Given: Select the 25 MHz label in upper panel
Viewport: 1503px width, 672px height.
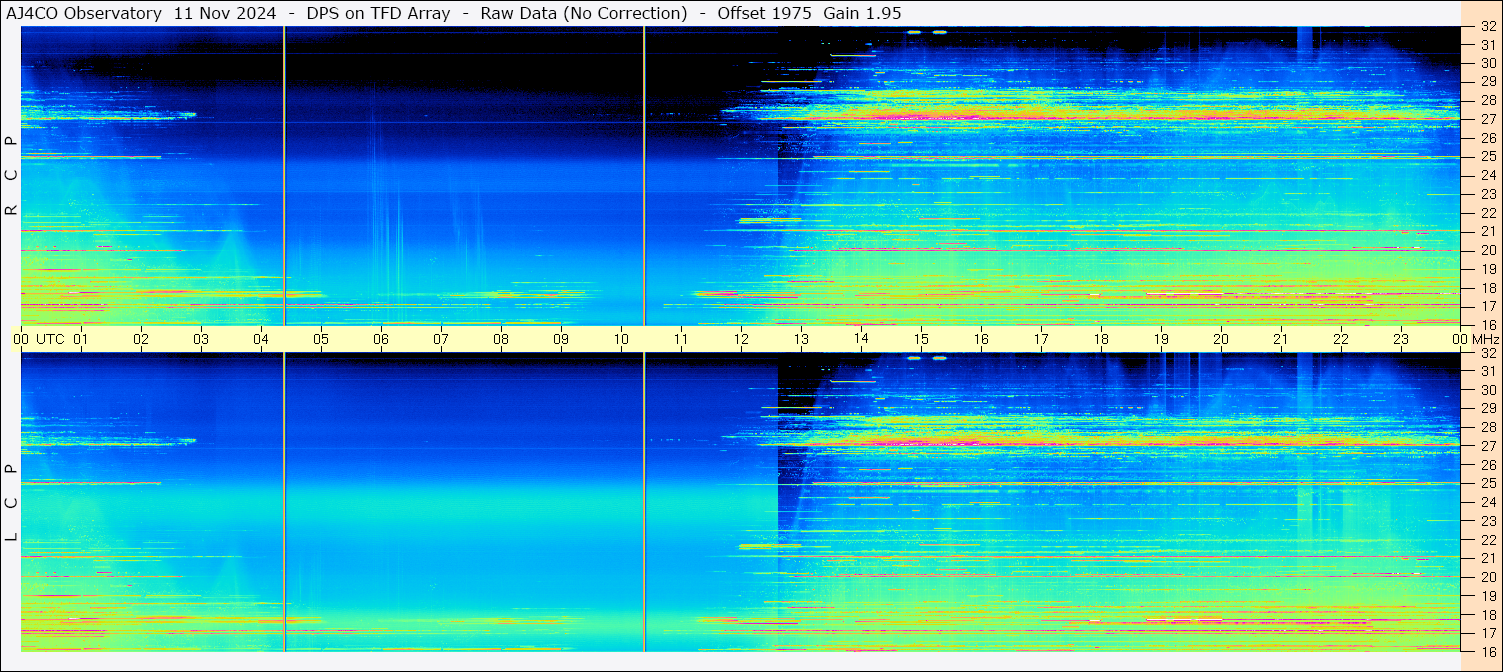Looking at the screenshot, I should tap(1487, 157).
